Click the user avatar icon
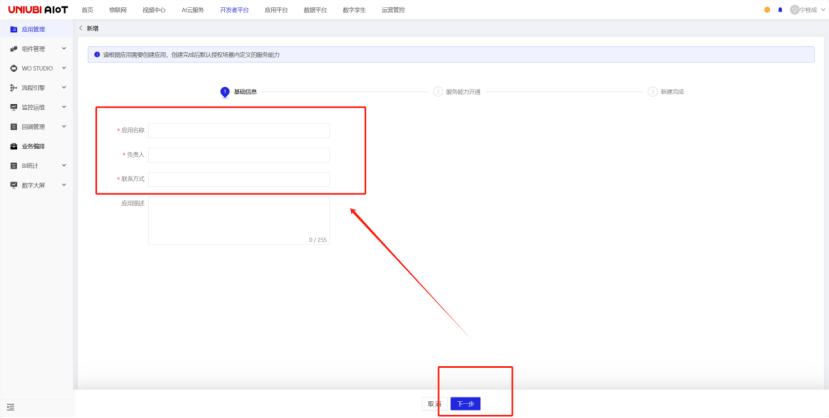829x418 pixels. [795, 10]
